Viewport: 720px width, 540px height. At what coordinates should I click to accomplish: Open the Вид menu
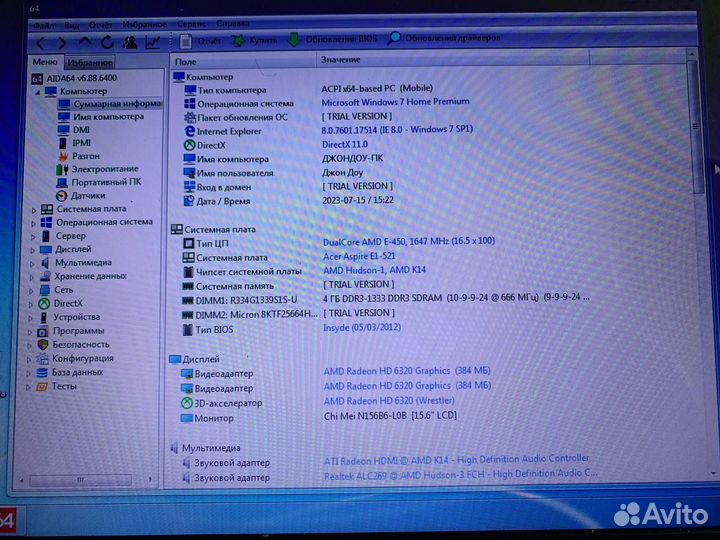pyautogui.click(x=72, y=25)
